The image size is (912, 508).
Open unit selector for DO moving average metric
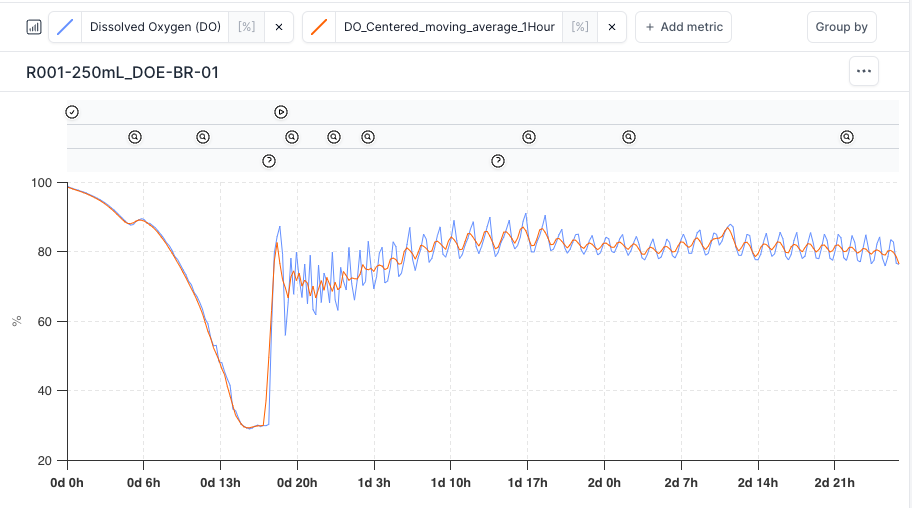579,27
